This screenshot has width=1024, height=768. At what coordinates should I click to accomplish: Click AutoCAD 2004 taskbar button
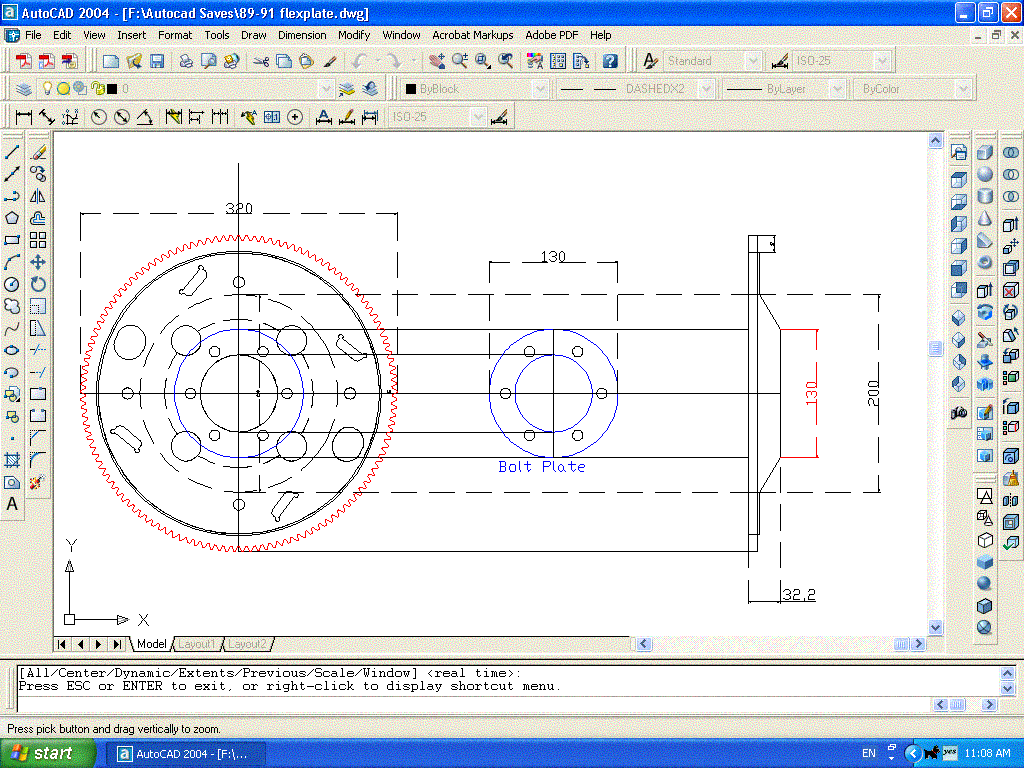(186, 753)
